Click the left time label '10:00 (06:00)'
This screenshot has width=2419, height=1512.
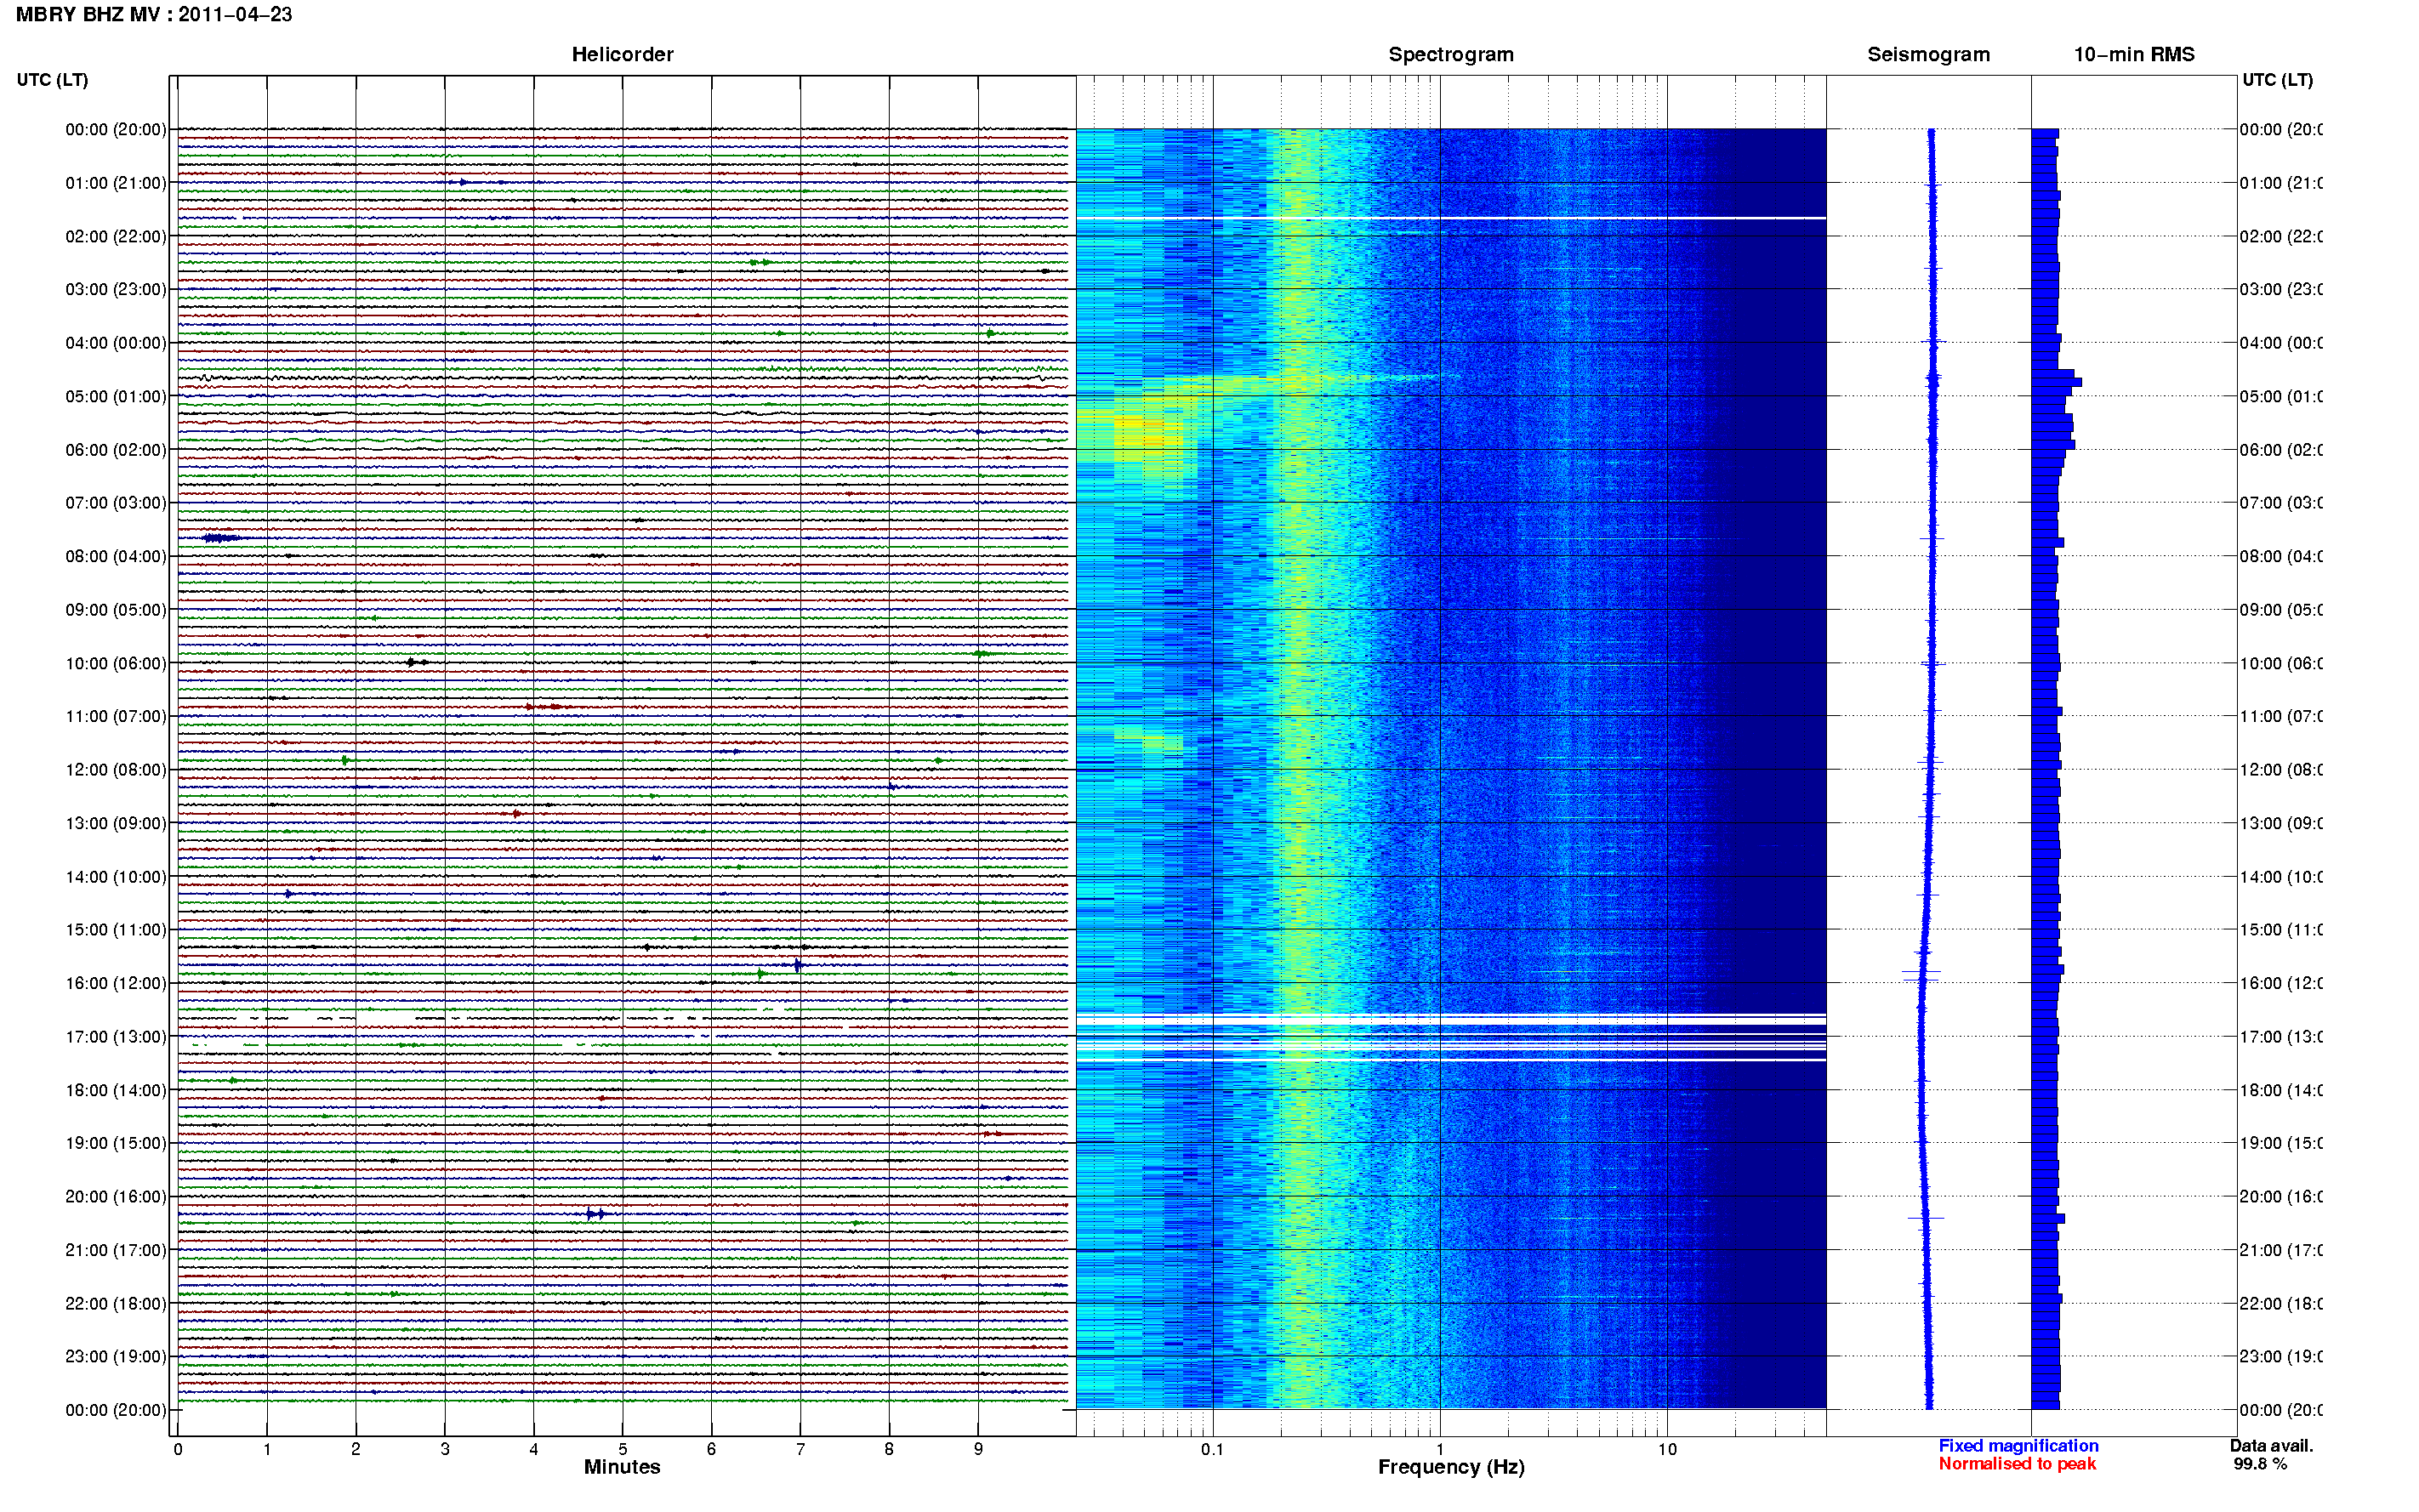click(x=116, y=663)
